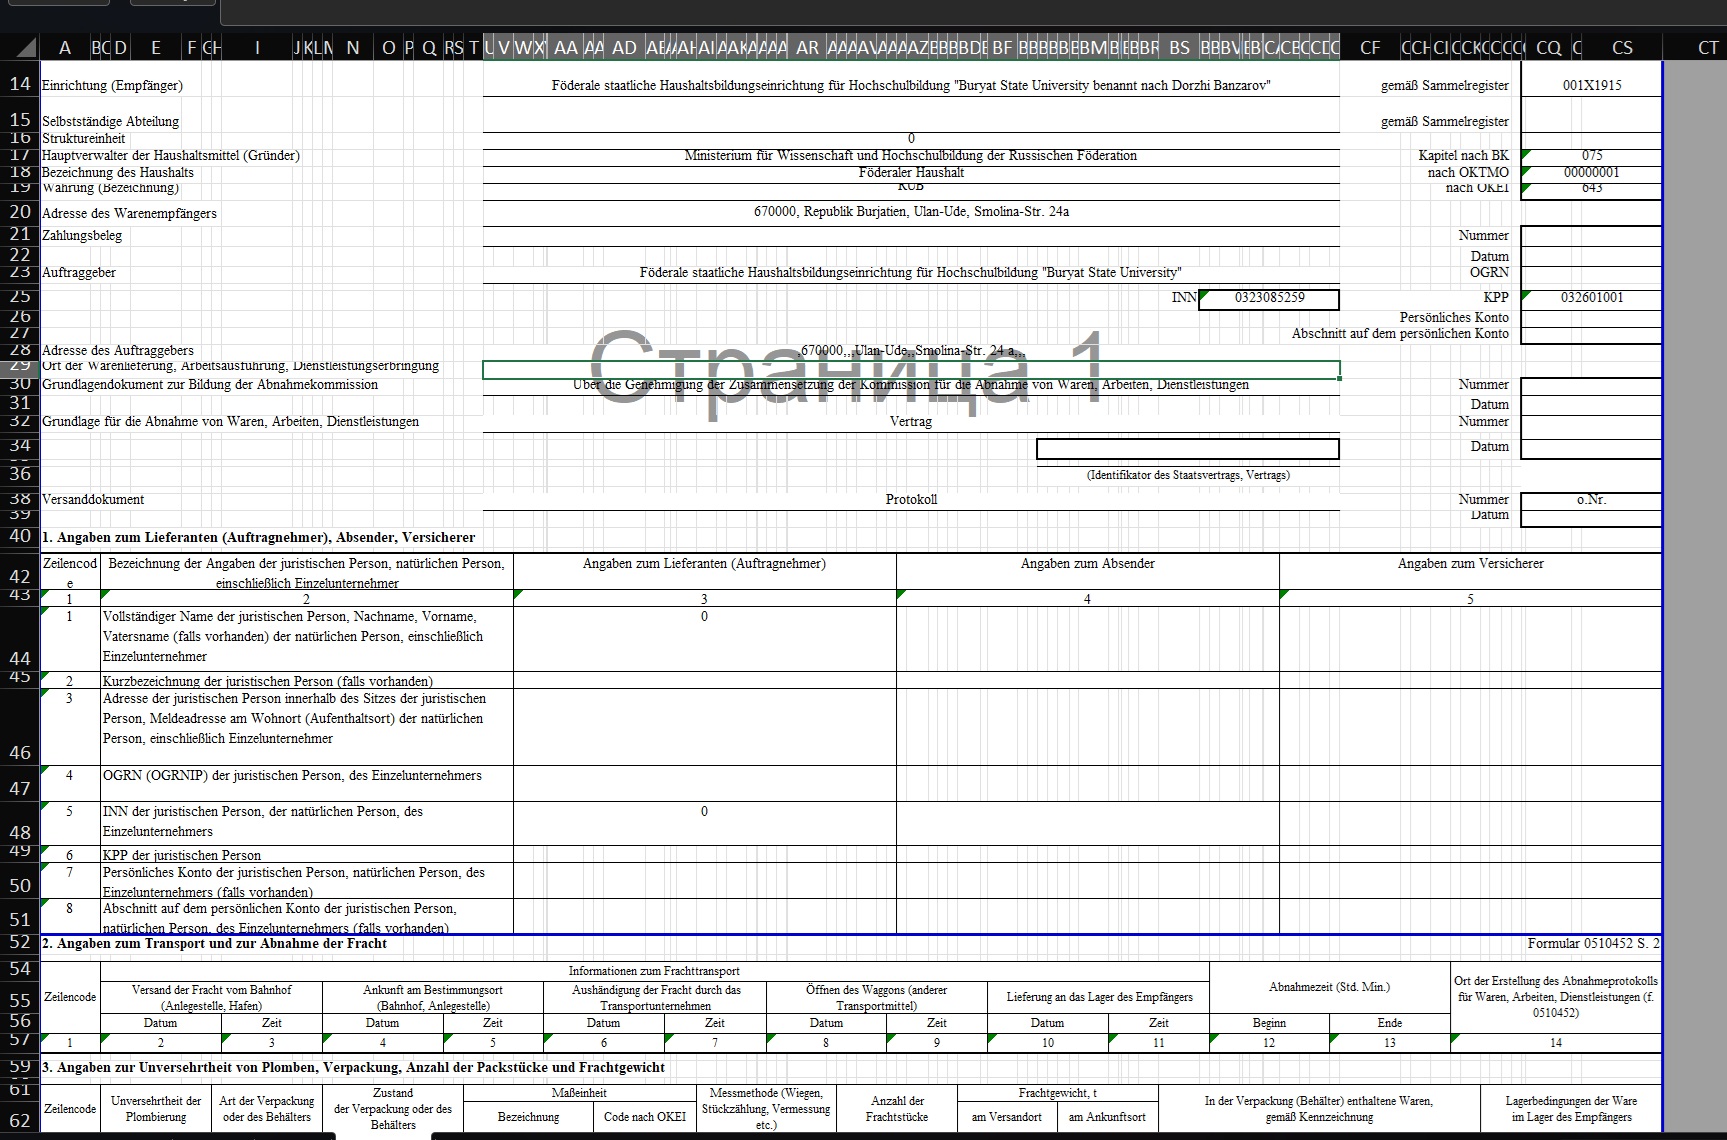This screenshot has width=1727, height=1140.
Task: Select column AR by its header
Action: pyautogui.click(x=807, y=47)
